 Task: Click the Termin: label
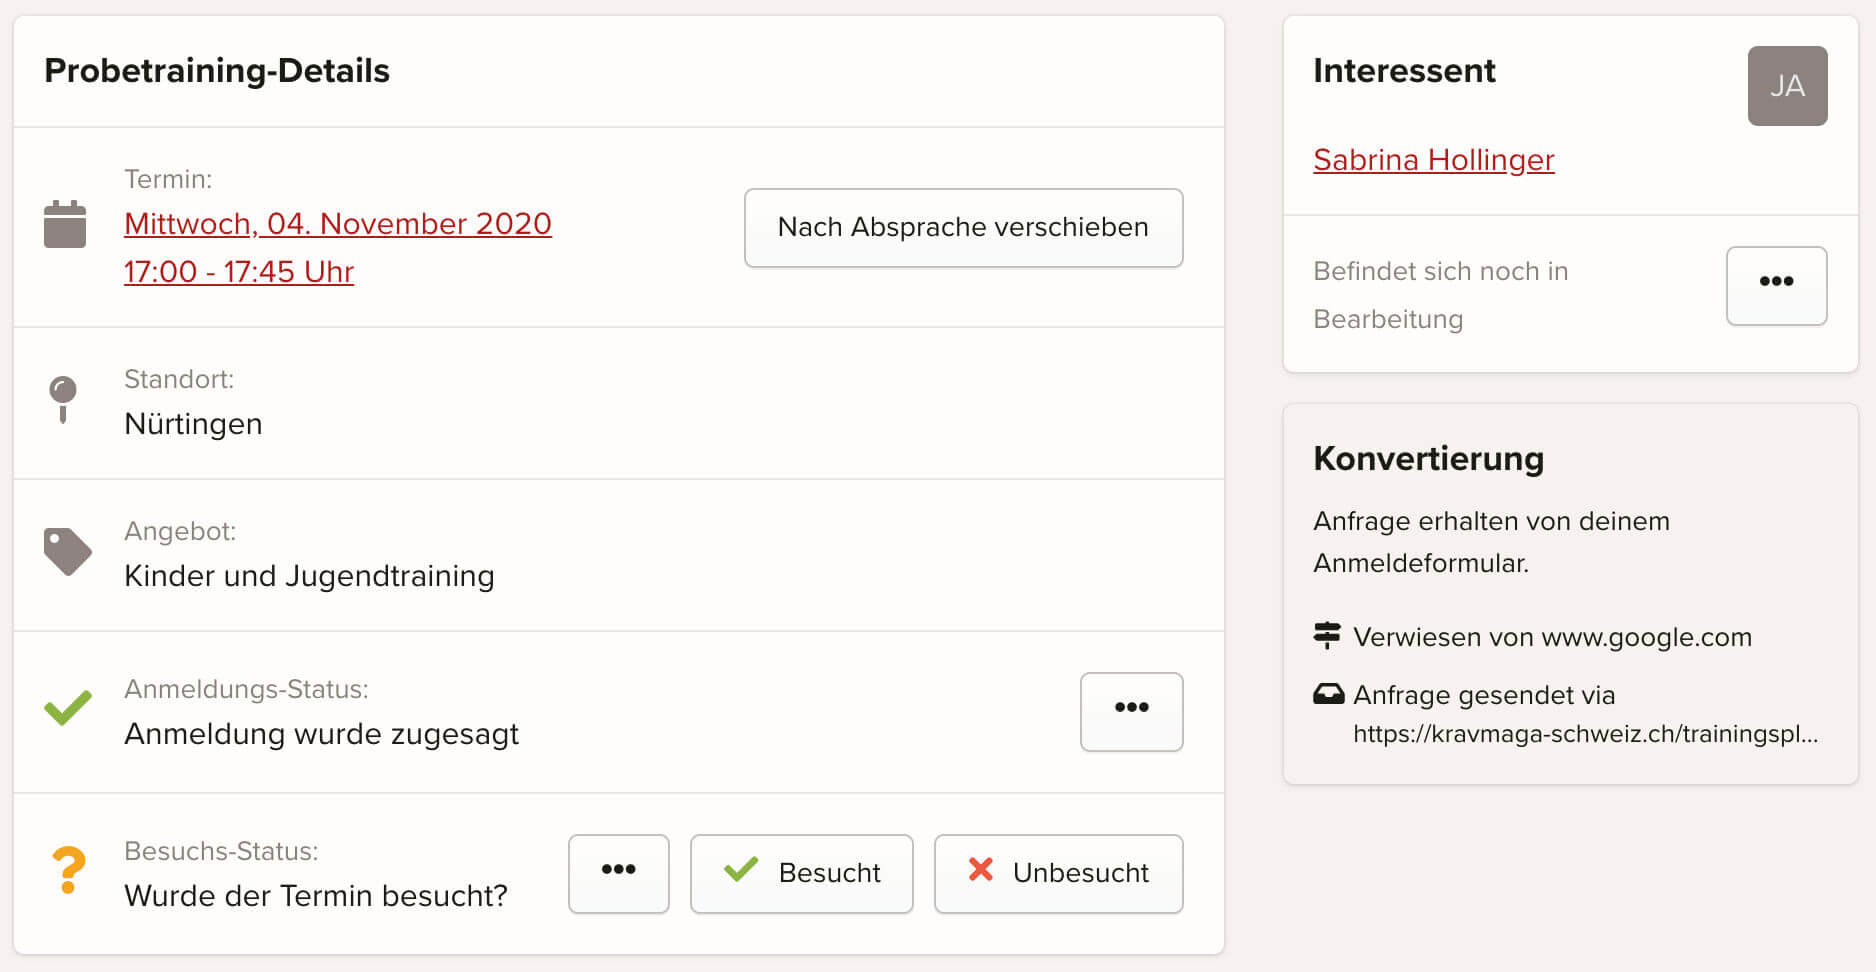pos(168,180)
